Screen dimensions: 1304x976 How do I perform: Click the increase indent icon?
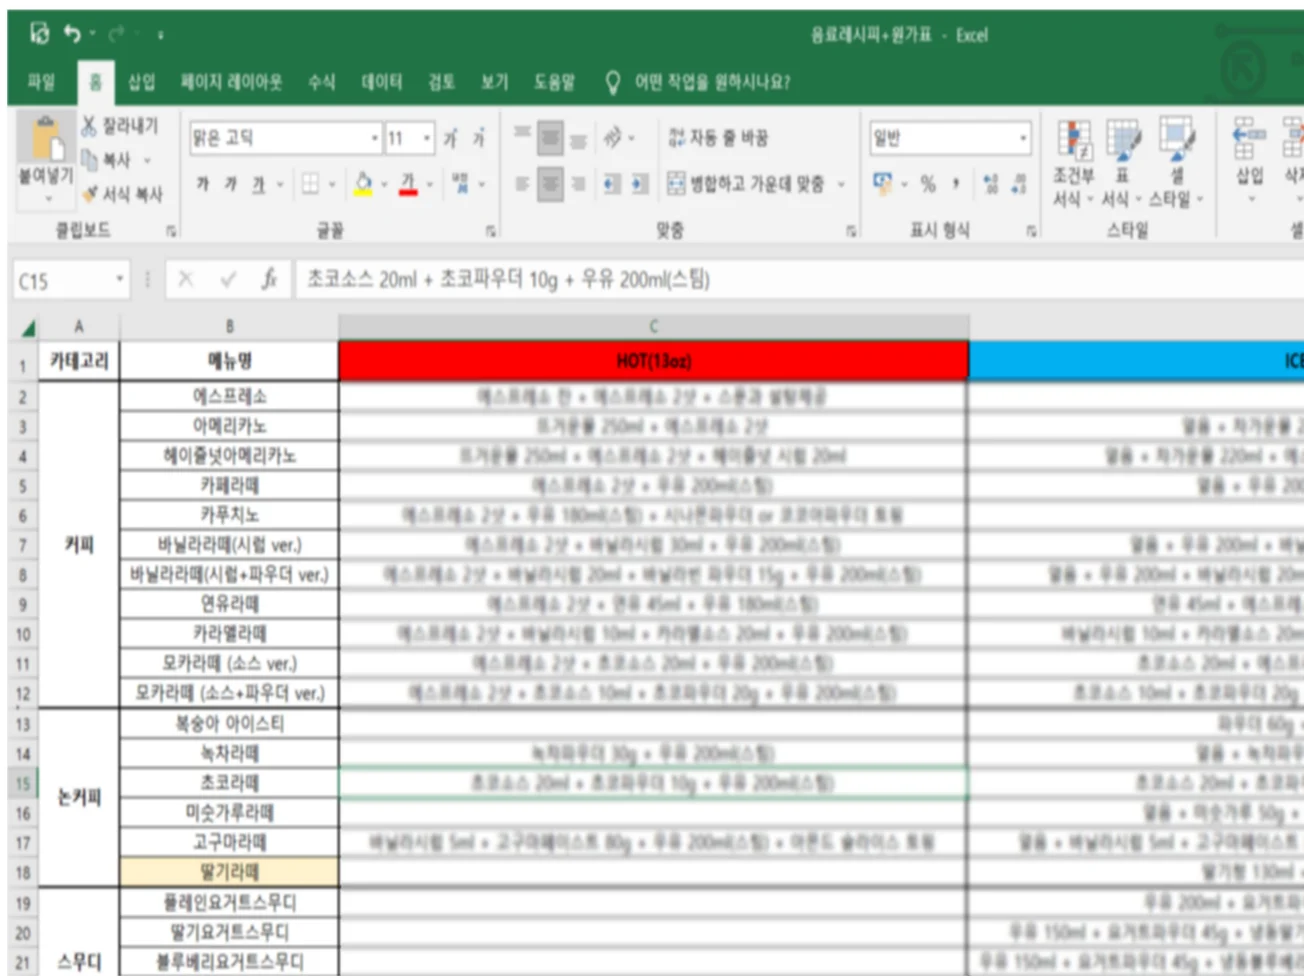tap(640, 184)
